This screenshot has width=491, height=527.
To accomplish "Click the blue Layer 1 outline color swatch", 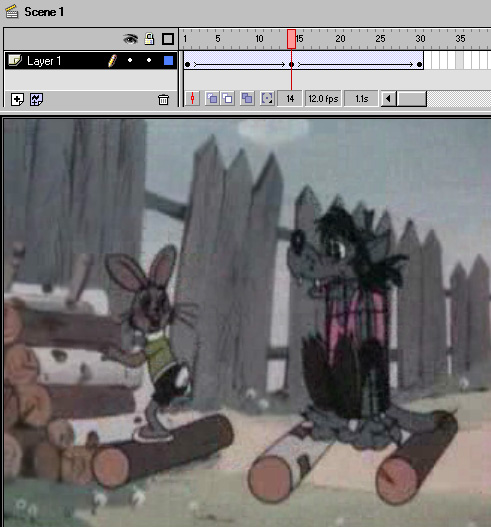I will click(x=168, y=60).
